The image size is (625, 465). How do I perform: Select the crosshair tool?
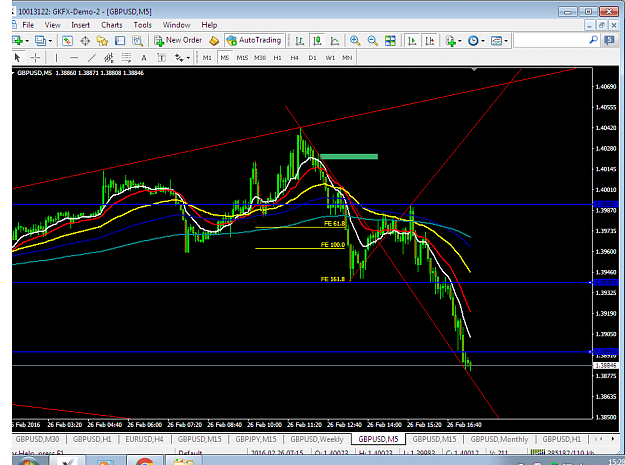click(x=35, y=58)
